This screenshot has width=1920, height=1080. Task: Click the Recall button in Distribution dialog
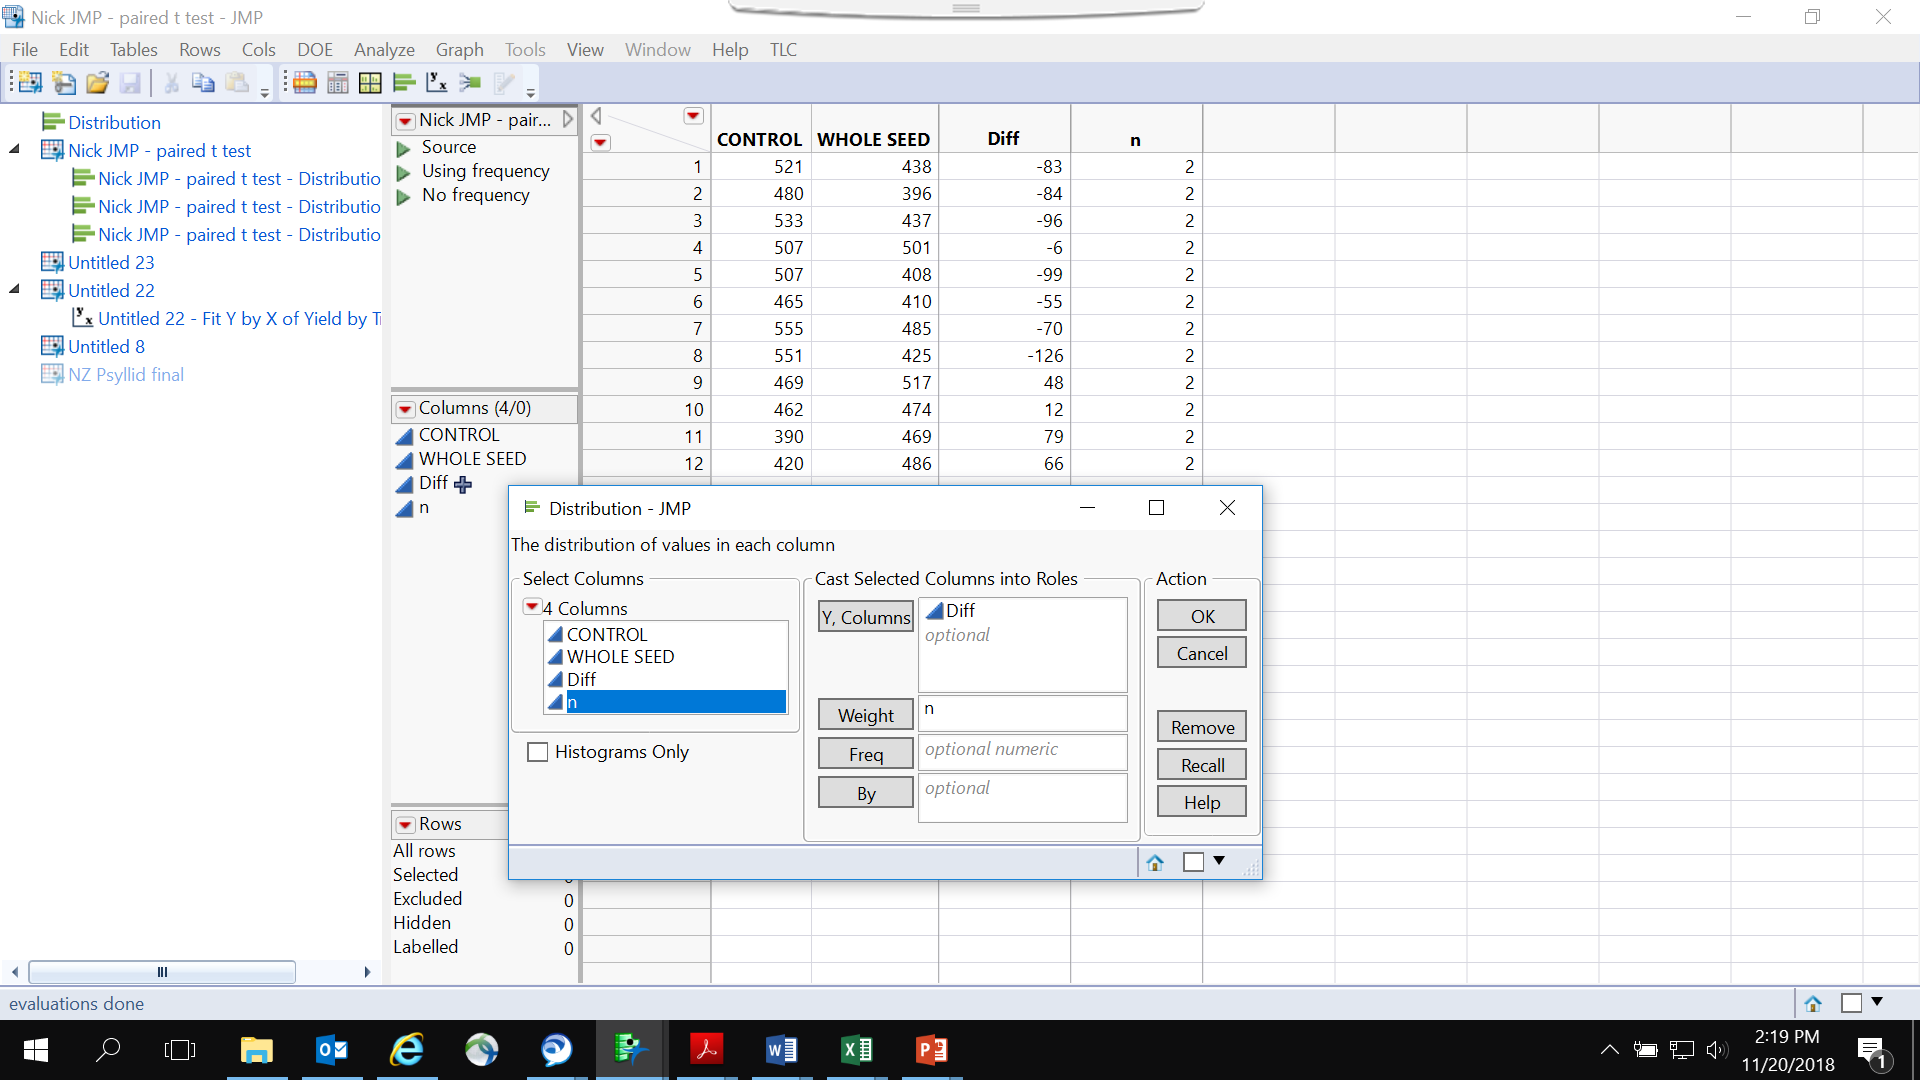tap(1201, 765)
